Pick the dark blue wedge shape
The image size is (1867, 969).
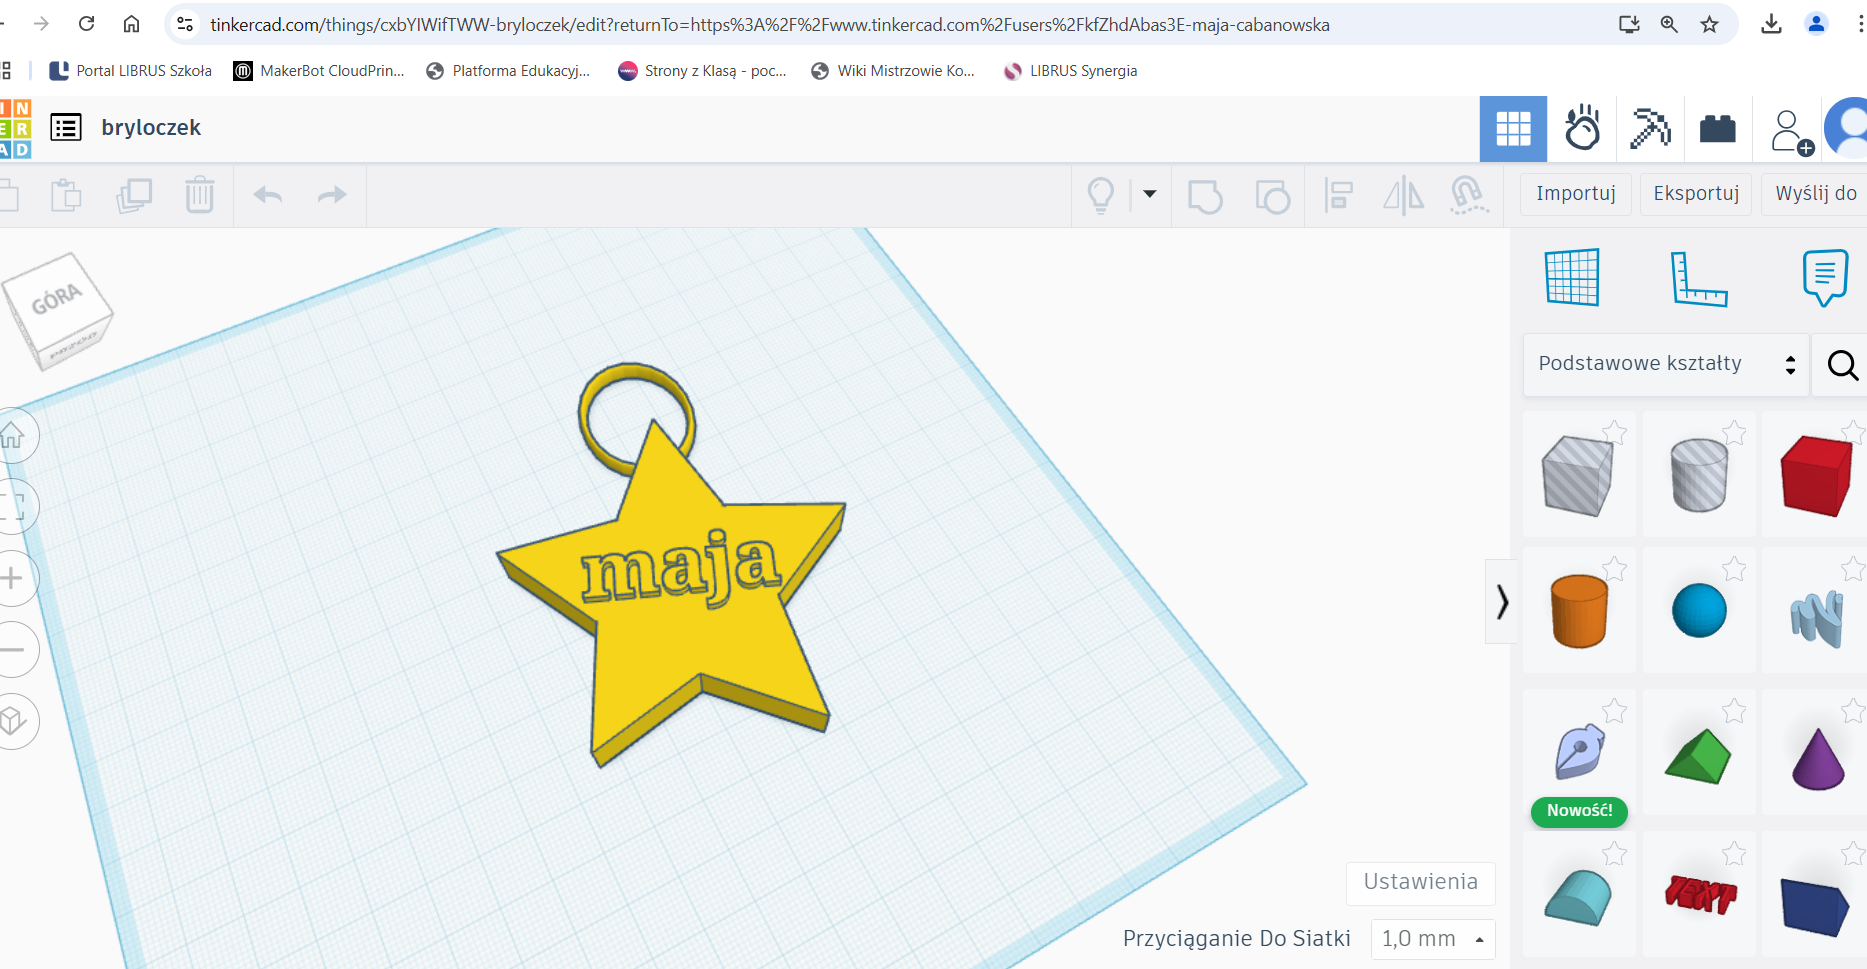[x=1815, y=906]
